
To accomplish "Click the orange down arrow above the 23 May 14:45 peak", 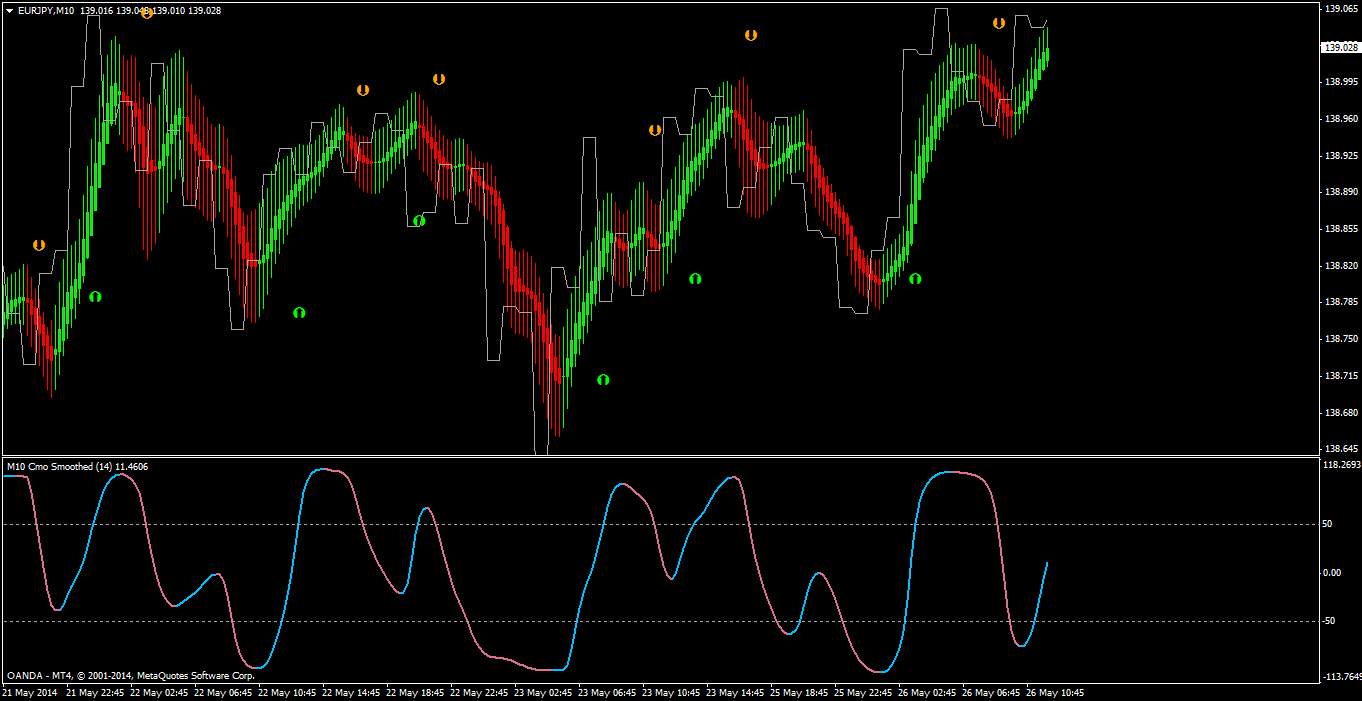I will (751, 35).
